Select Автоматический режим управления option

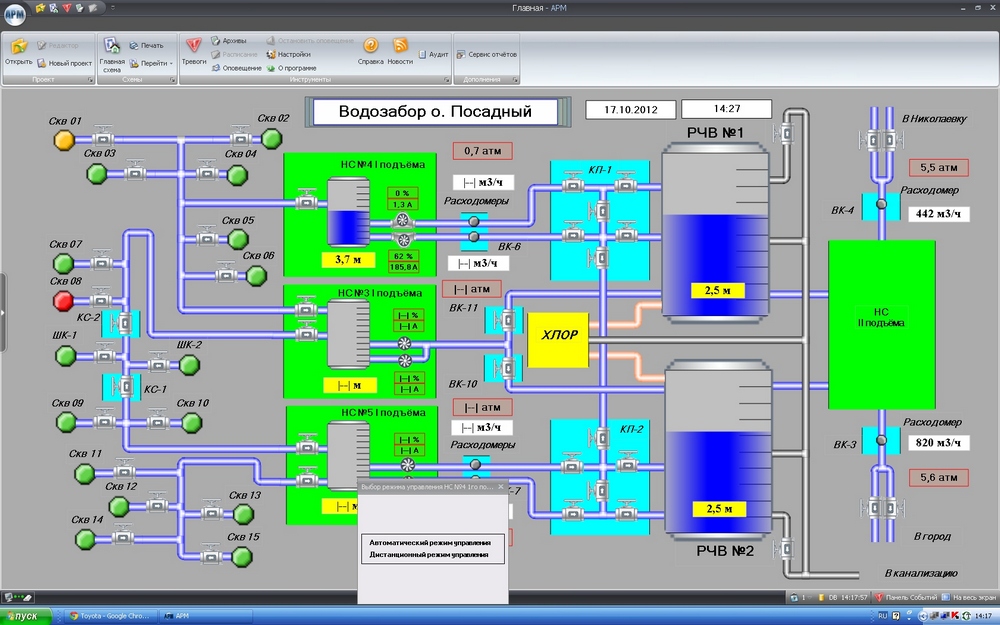click(430, 542)
